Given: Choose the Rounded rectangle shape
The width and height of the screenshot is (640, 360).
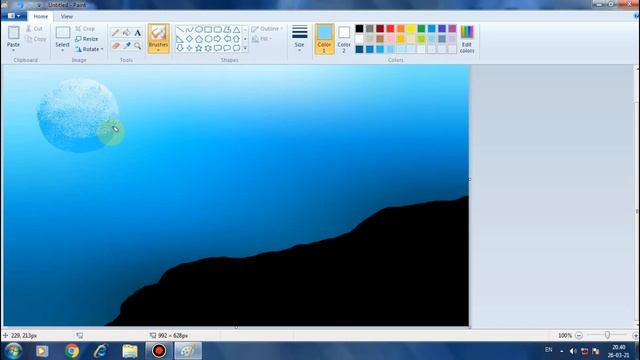Looking at the screenshot, I should point(218,30).
